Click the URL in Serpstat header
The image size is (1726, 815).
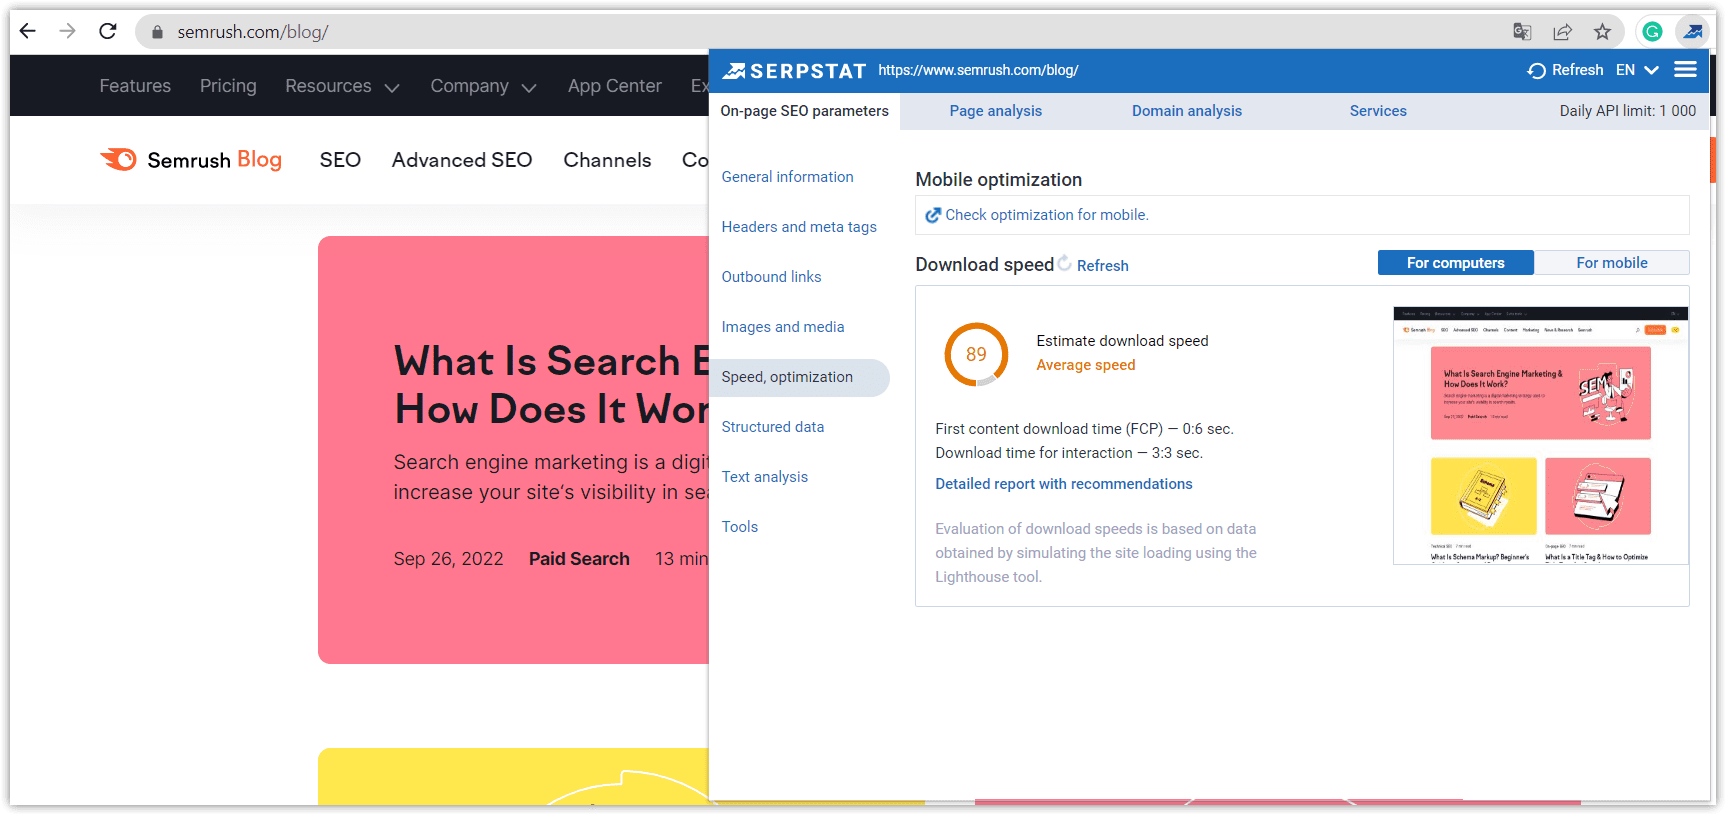coord(978,70)
